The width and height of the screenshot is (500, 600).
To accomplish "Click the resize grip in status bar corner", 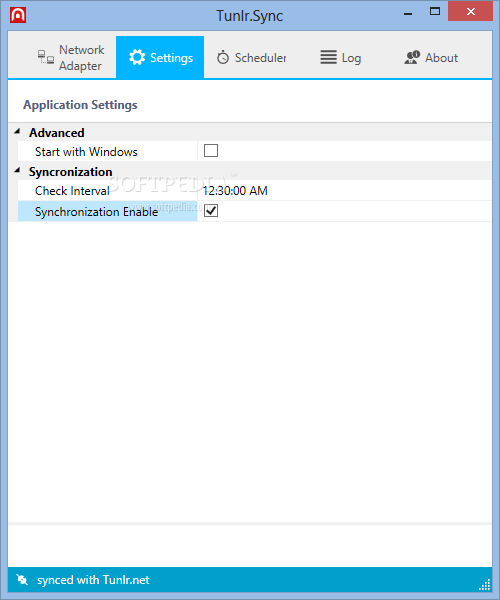I will 485,585.
